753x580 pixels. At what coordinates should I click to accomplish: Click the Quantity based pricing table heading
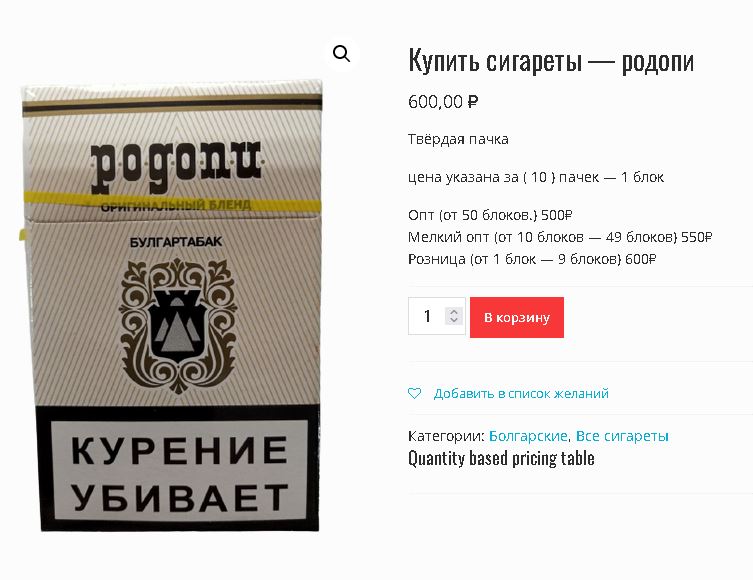[501, 459]
